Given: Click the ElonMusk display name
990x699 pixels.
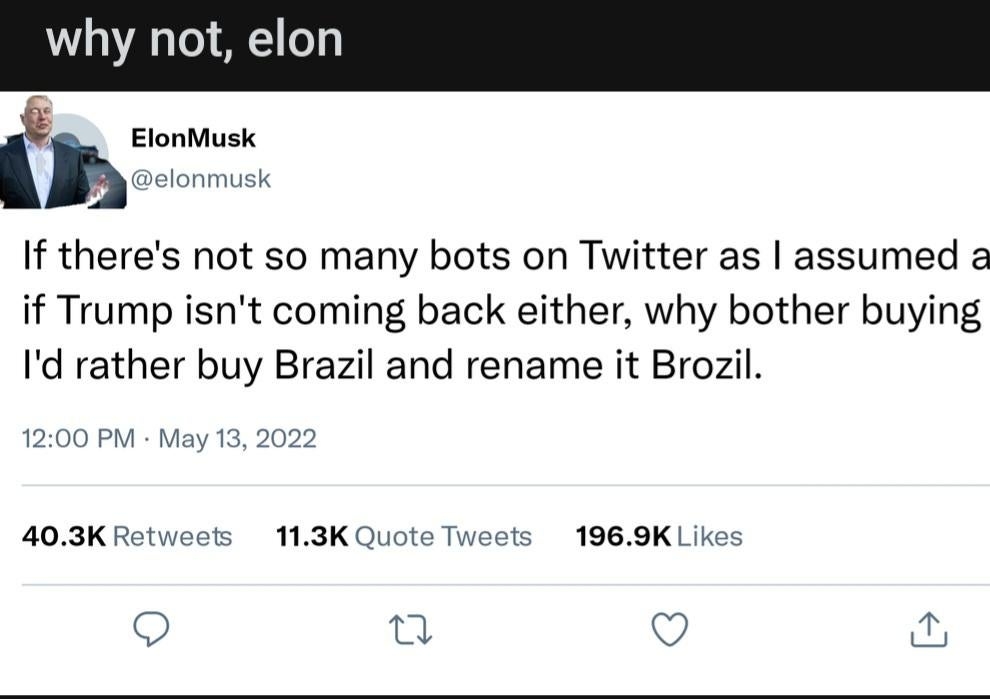Looking at the screenshot, I should click(192, 137).
